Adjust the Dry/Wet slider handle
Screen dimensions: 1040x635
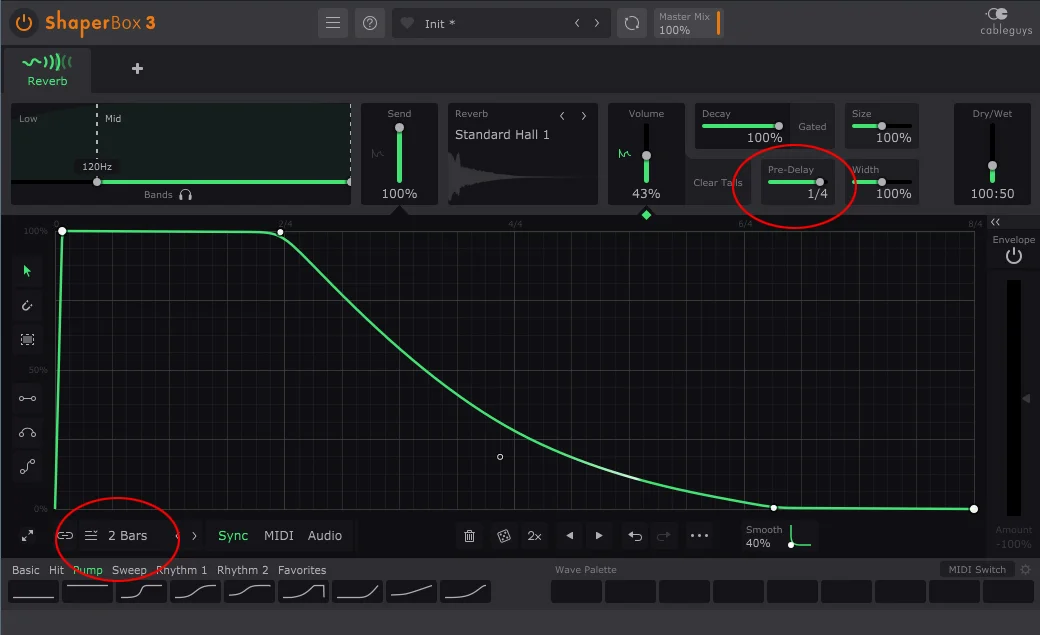pyautogui.click(x=992, y=166)
